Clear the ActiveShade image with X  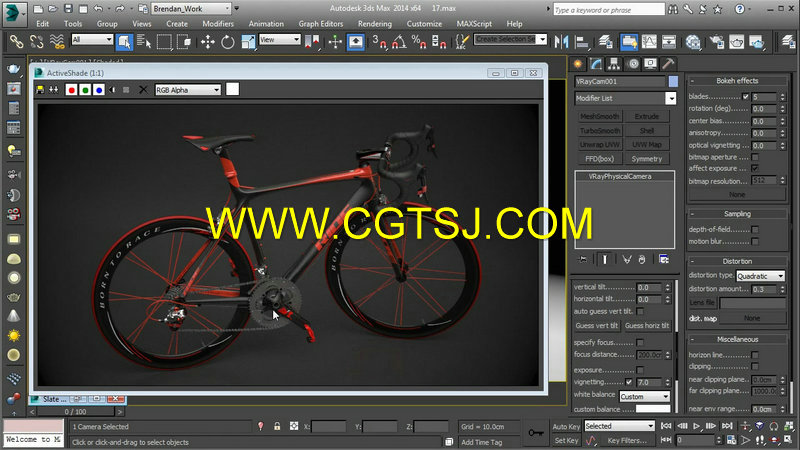click(143, 90)
